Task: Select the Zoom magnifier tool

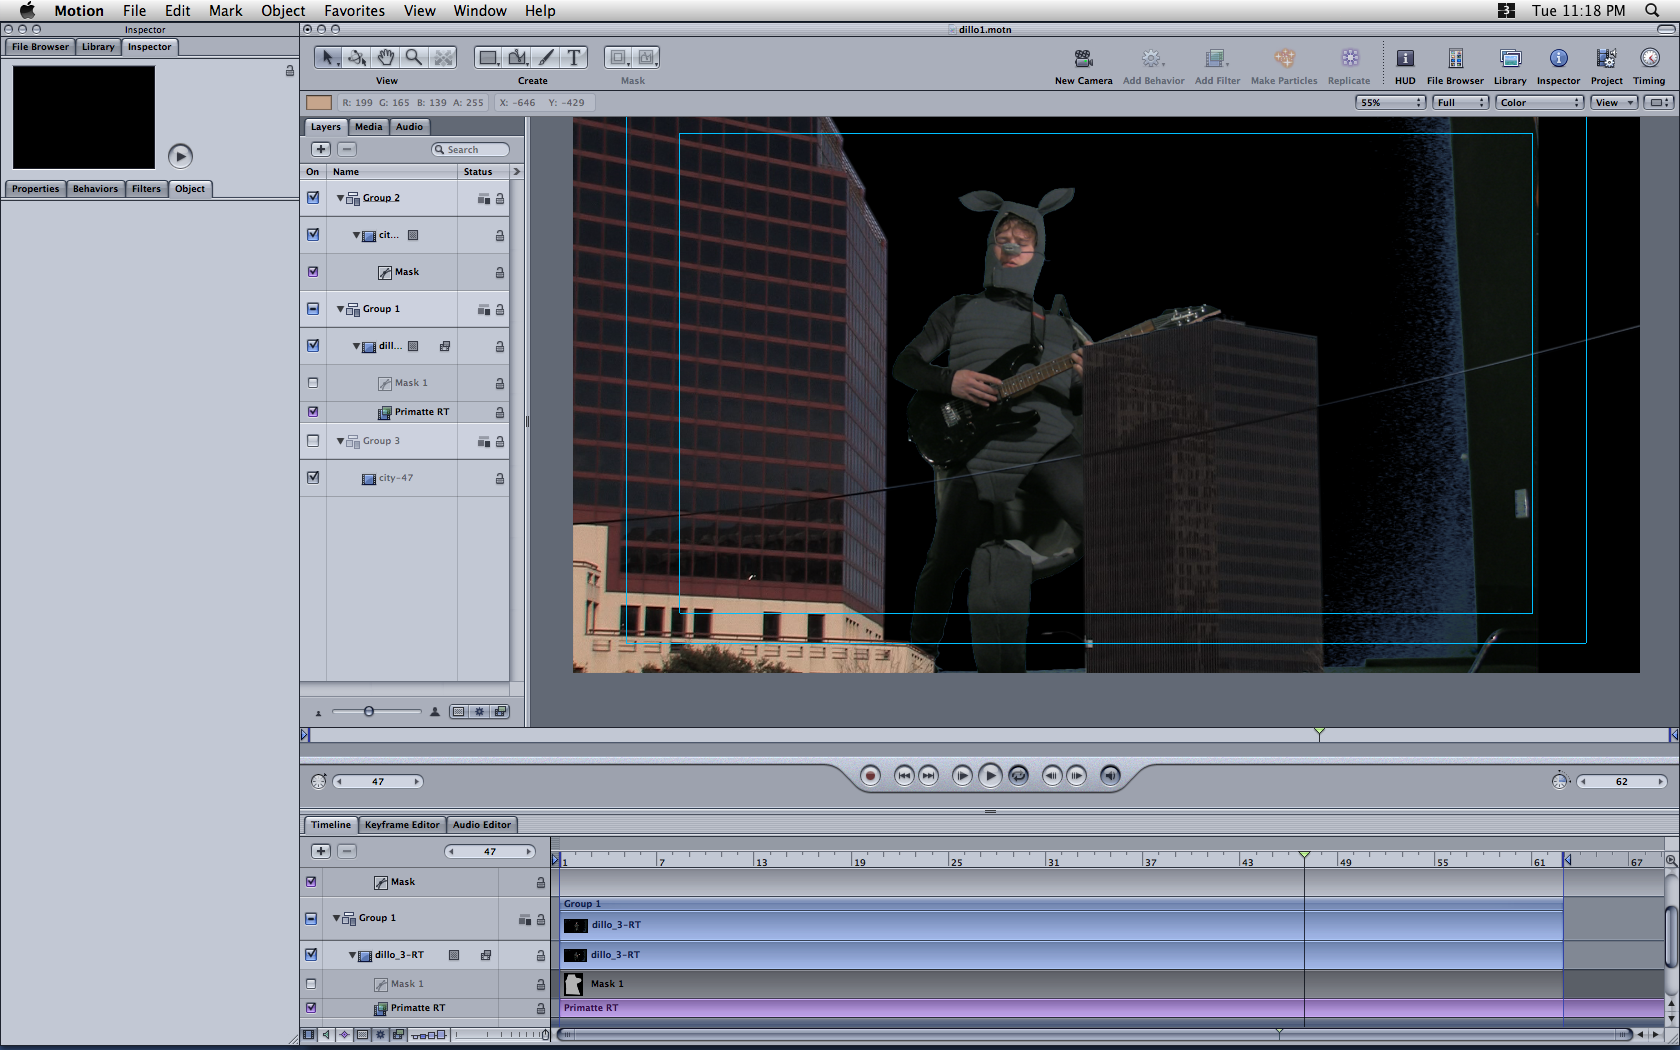Action: tap(414, 58)
